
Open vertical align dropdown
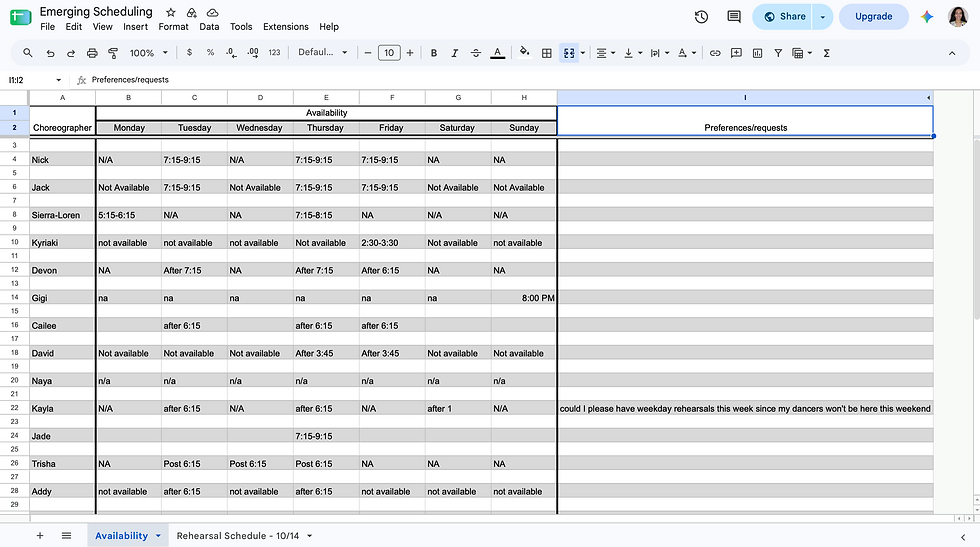click(x=632, y=53)
